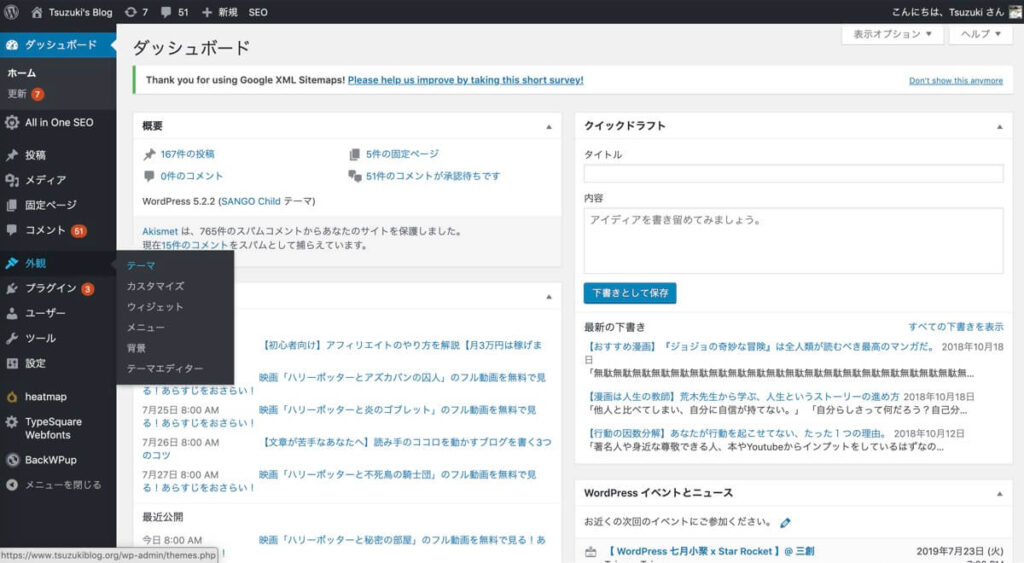
Task: Collapse the WordPress イベントとニュース panel
Action: coord(999,494)
